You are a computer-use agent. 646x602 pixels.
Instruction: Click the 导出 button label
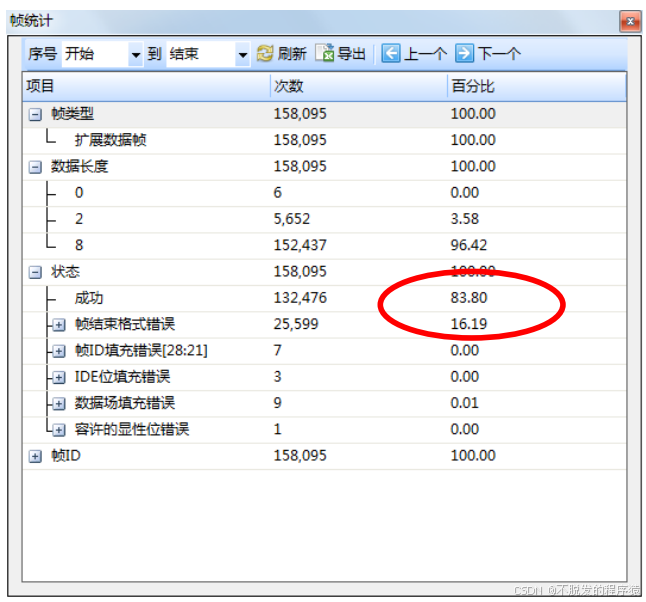click(351, 54)
